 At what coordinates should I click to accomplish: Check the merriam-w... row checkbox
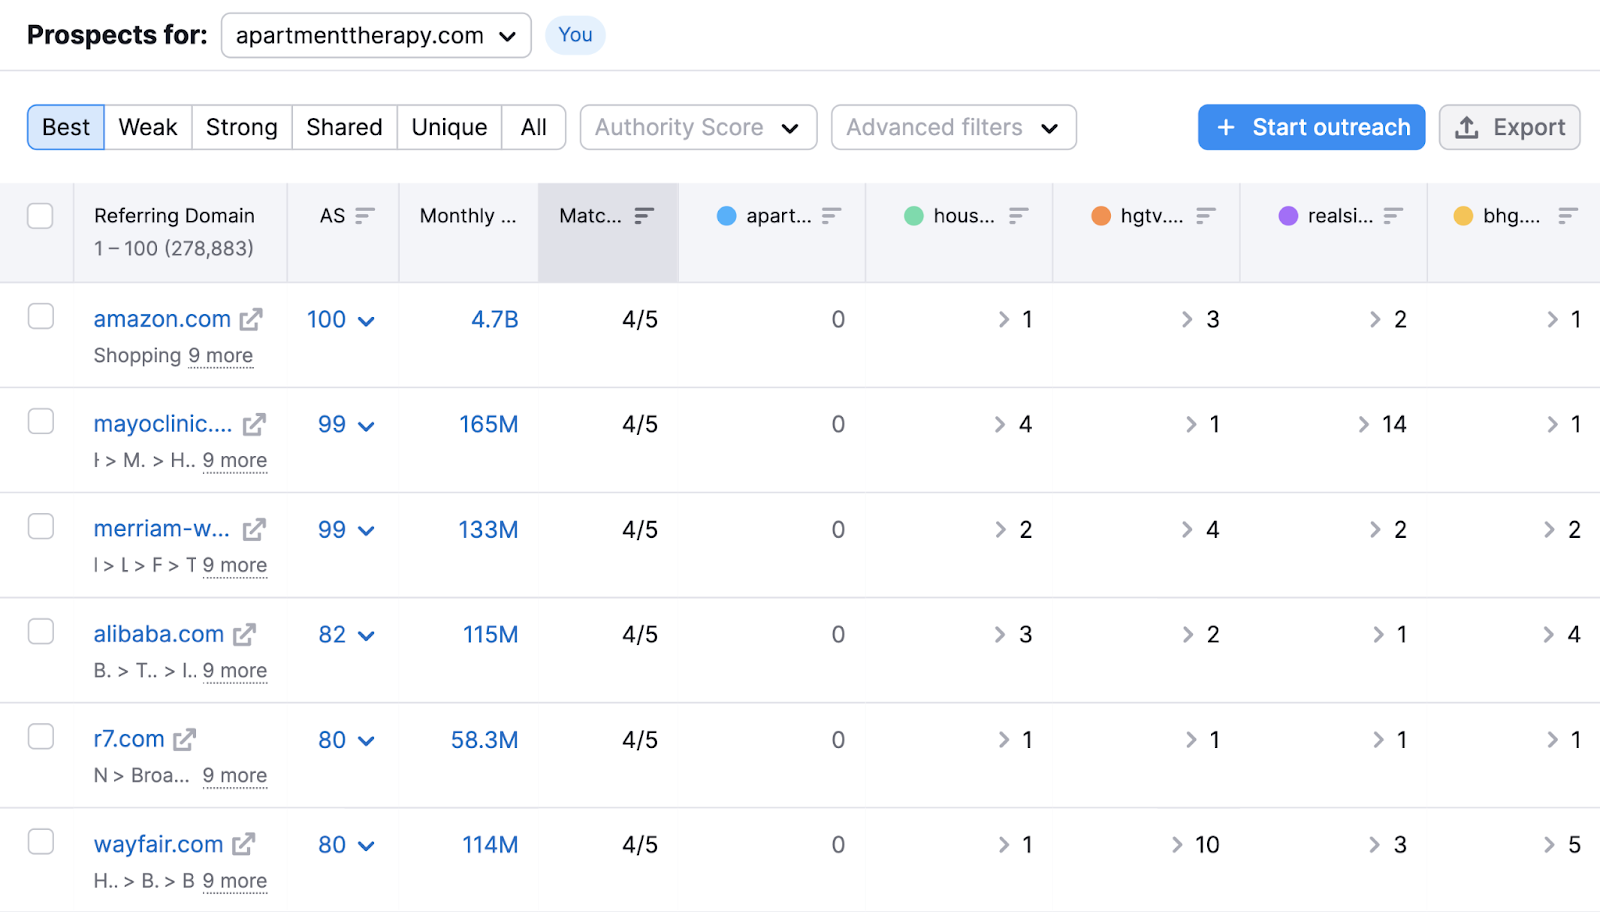point(40,526)
